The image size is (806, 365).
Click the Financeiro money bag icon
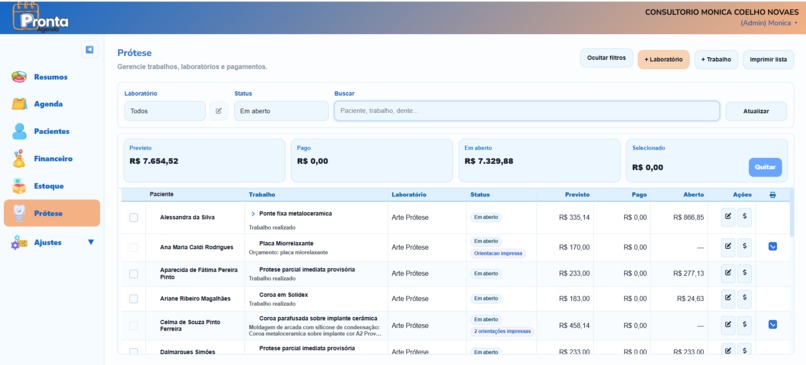click(x=19, y=158)
